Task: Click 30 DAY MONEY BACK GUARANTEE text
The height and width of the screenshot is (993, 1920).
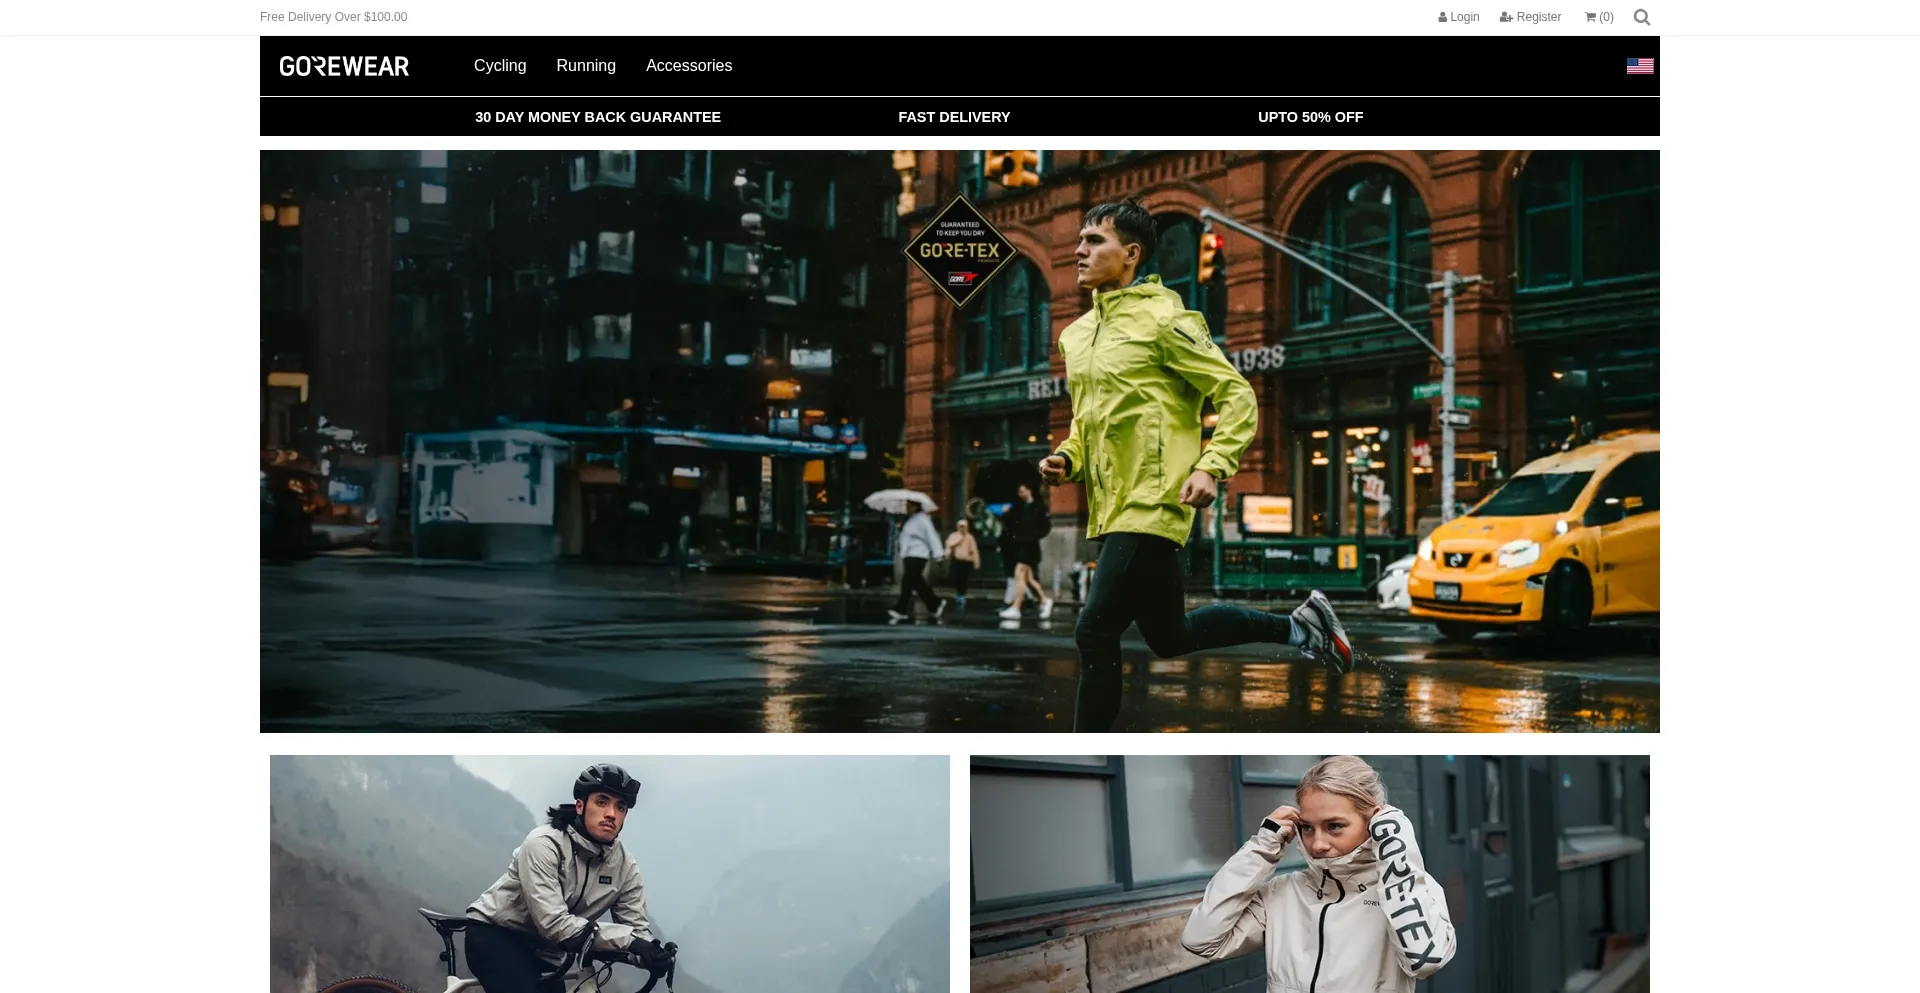Action: click(x=598, y=117)
